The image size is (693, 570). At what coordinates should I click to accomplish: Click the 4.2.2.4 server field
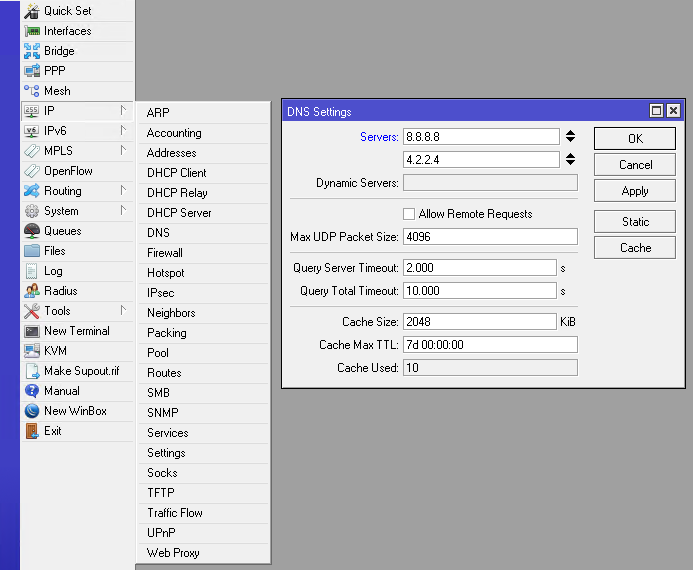(x=481, y=160)
